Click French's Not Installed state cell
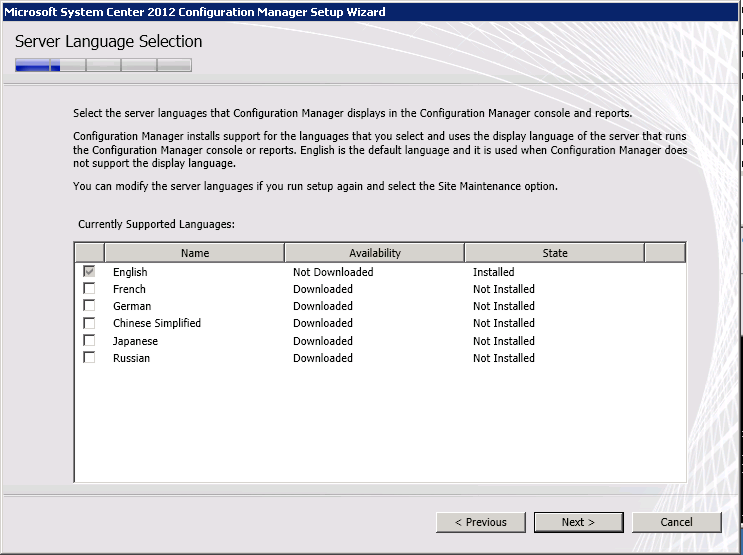The width and height of the screenshot is (743, 555). (504, 289)
